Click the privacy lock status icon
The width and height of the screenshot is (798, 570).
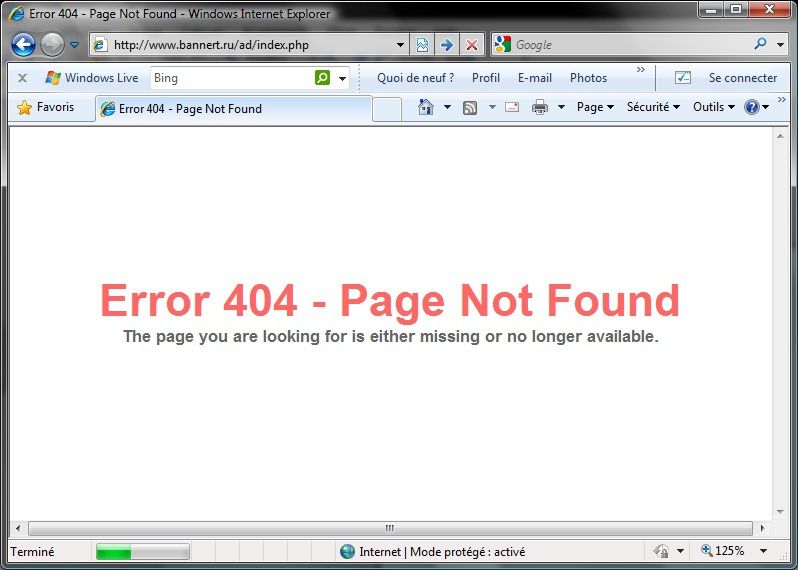[x=661, y=551]
